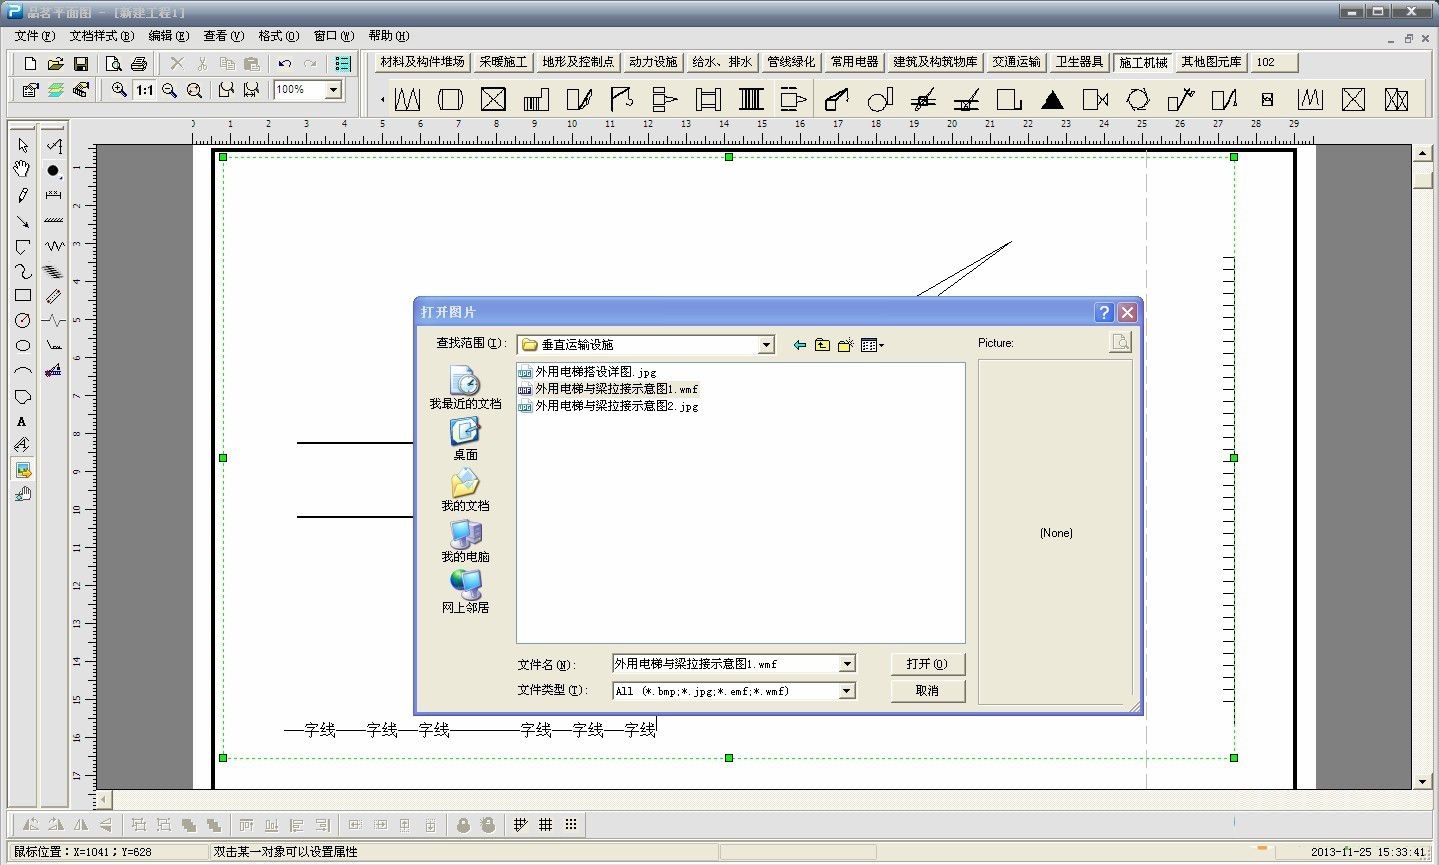This screenshot has height=865, width=1439.
Task: Switch to the 交通运输 tab
Action: click(1016, 62)
